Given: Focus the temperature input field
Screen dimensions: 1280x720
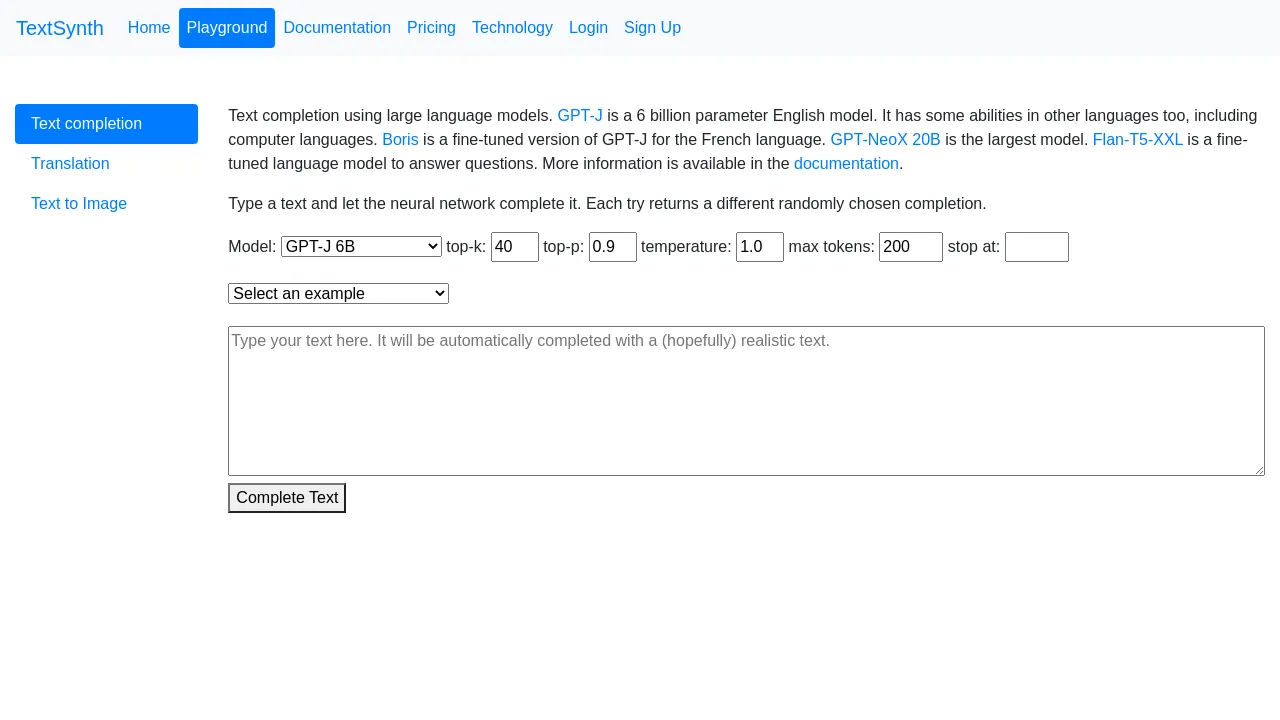Looking at the screenshot, I should [760, 247].
